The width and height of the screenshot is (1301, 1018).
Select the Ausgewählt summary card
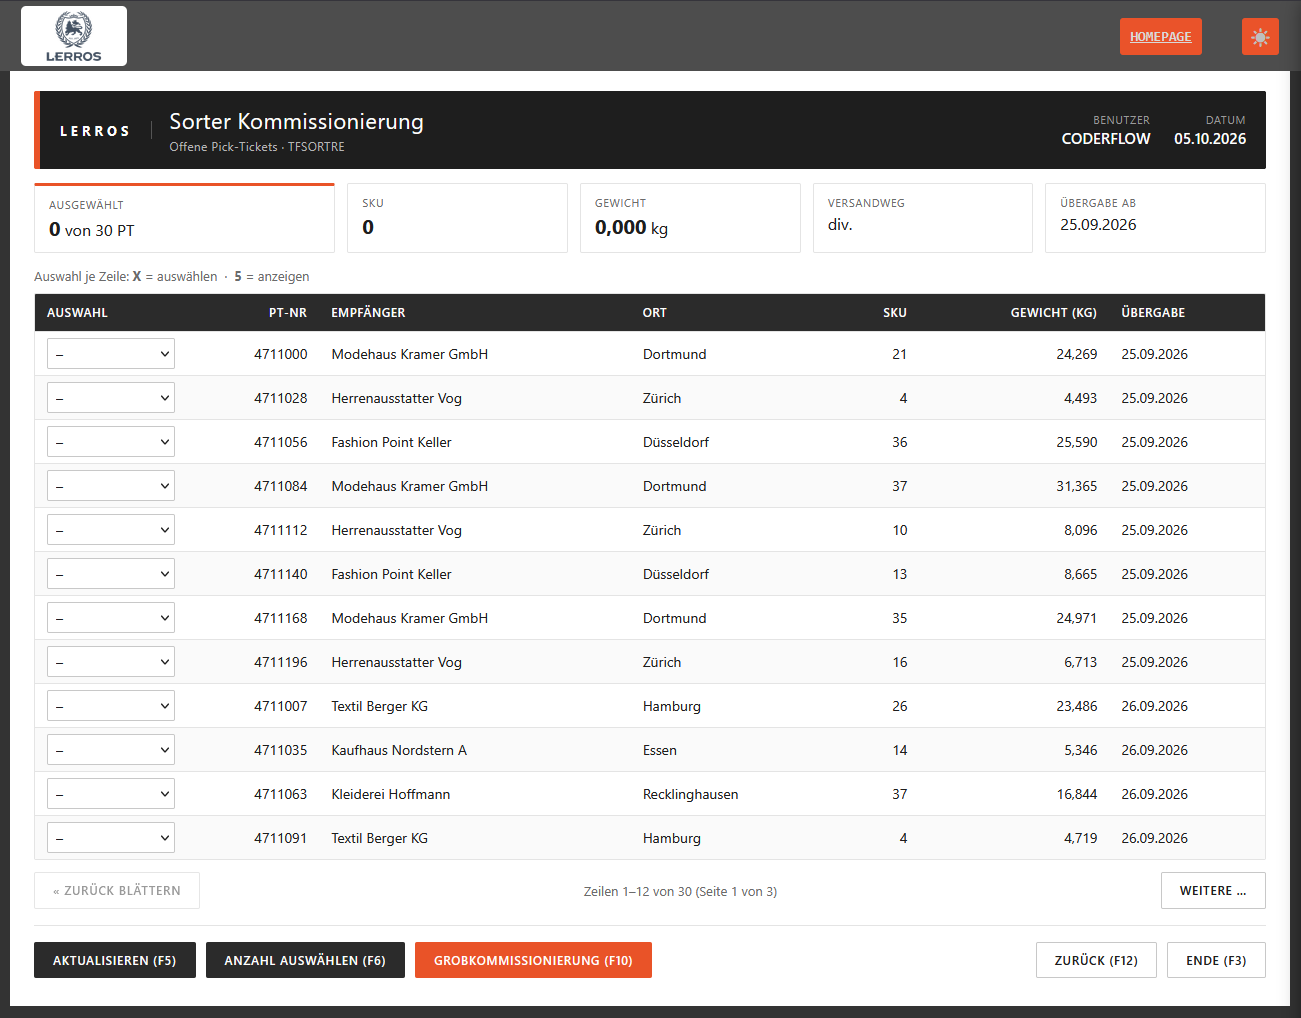(184, 218)
